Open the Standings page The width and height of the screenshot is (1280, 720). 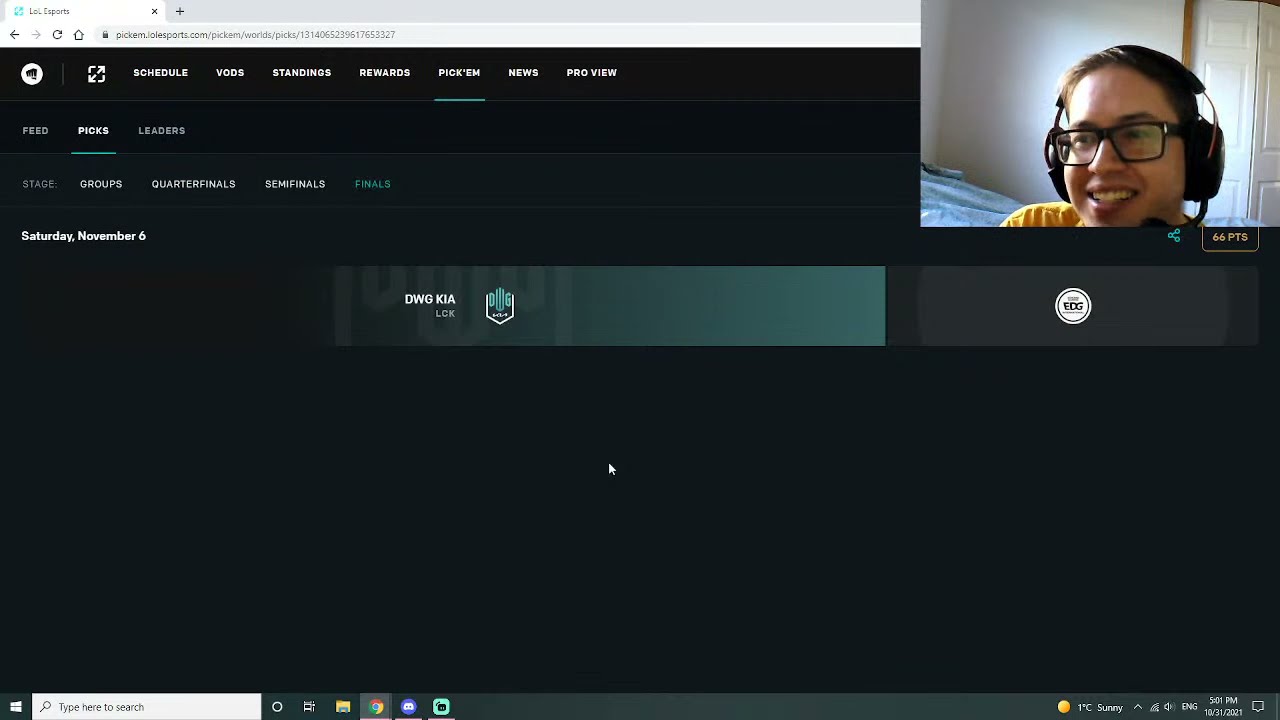tap(302, 73)
